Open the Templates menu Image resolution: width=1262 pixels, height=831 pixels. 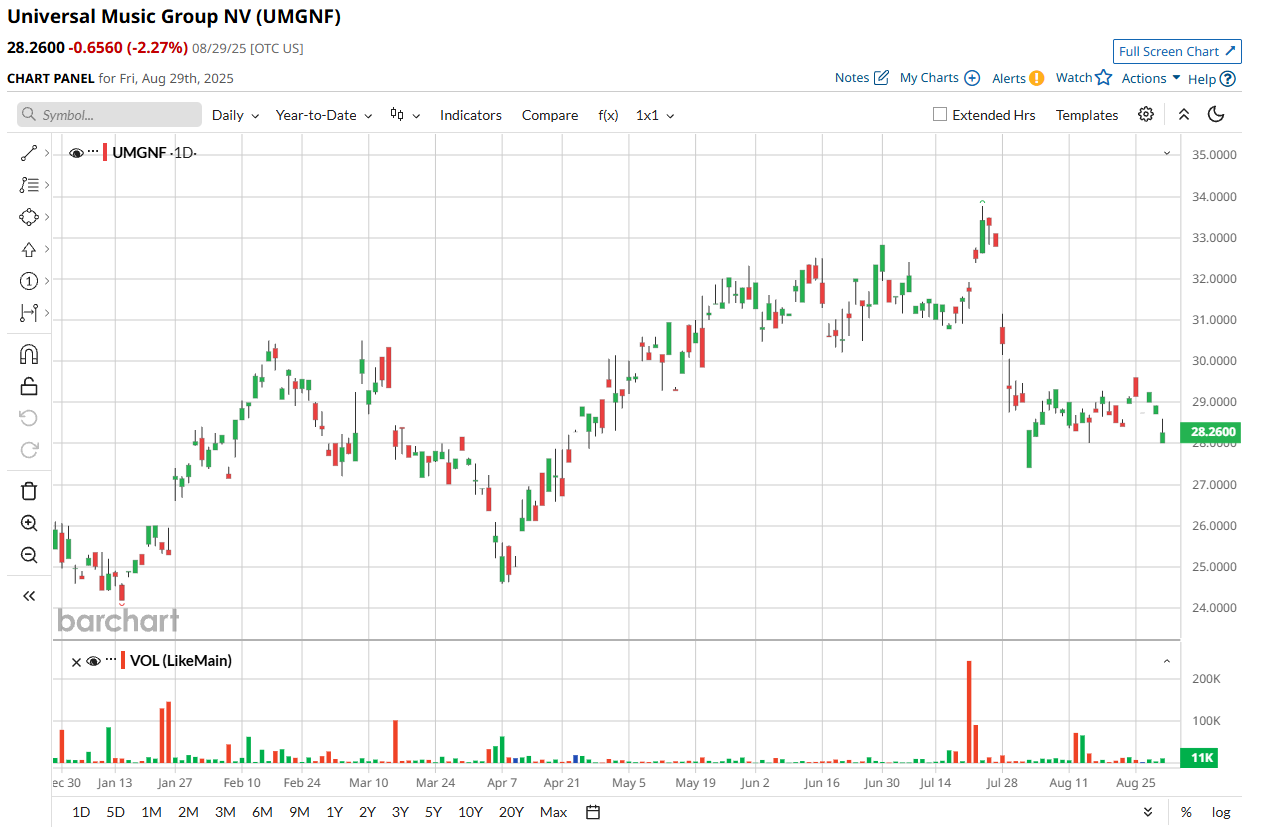1087,115
